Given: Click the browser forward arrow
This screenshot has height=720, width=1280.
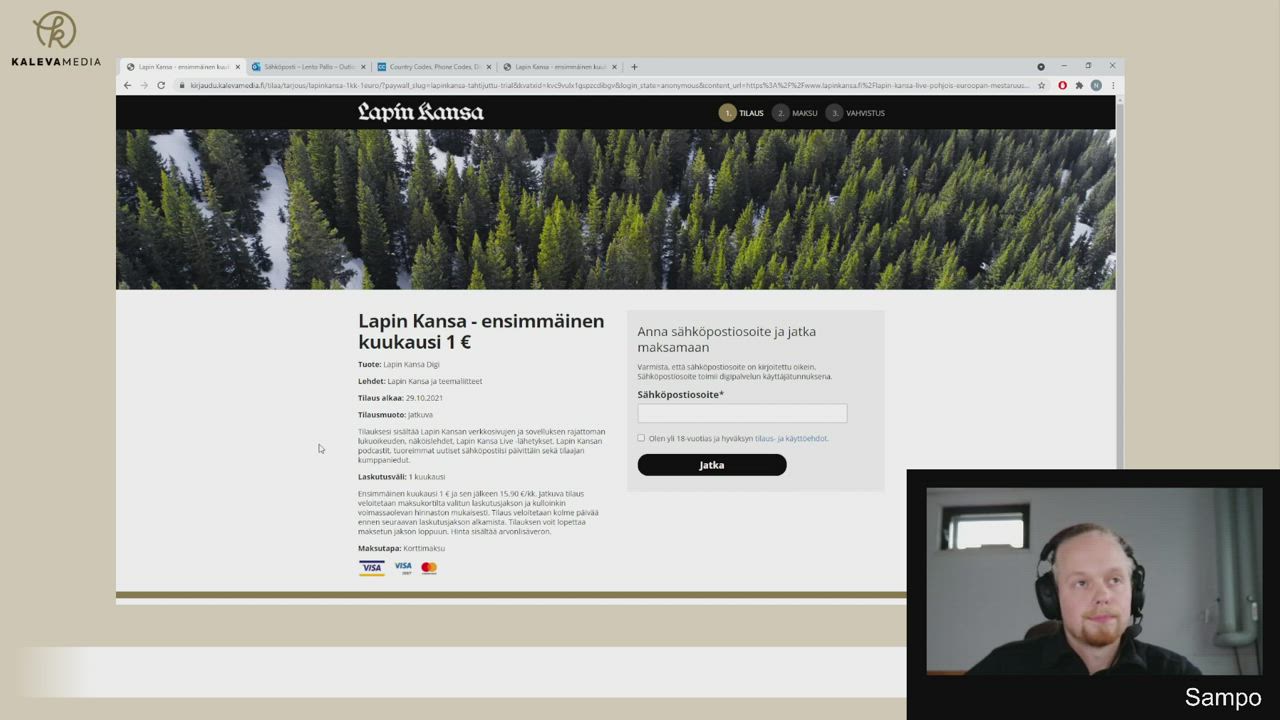Looking at the screenshot, I should pyautogui.click(x=144, y=85).
